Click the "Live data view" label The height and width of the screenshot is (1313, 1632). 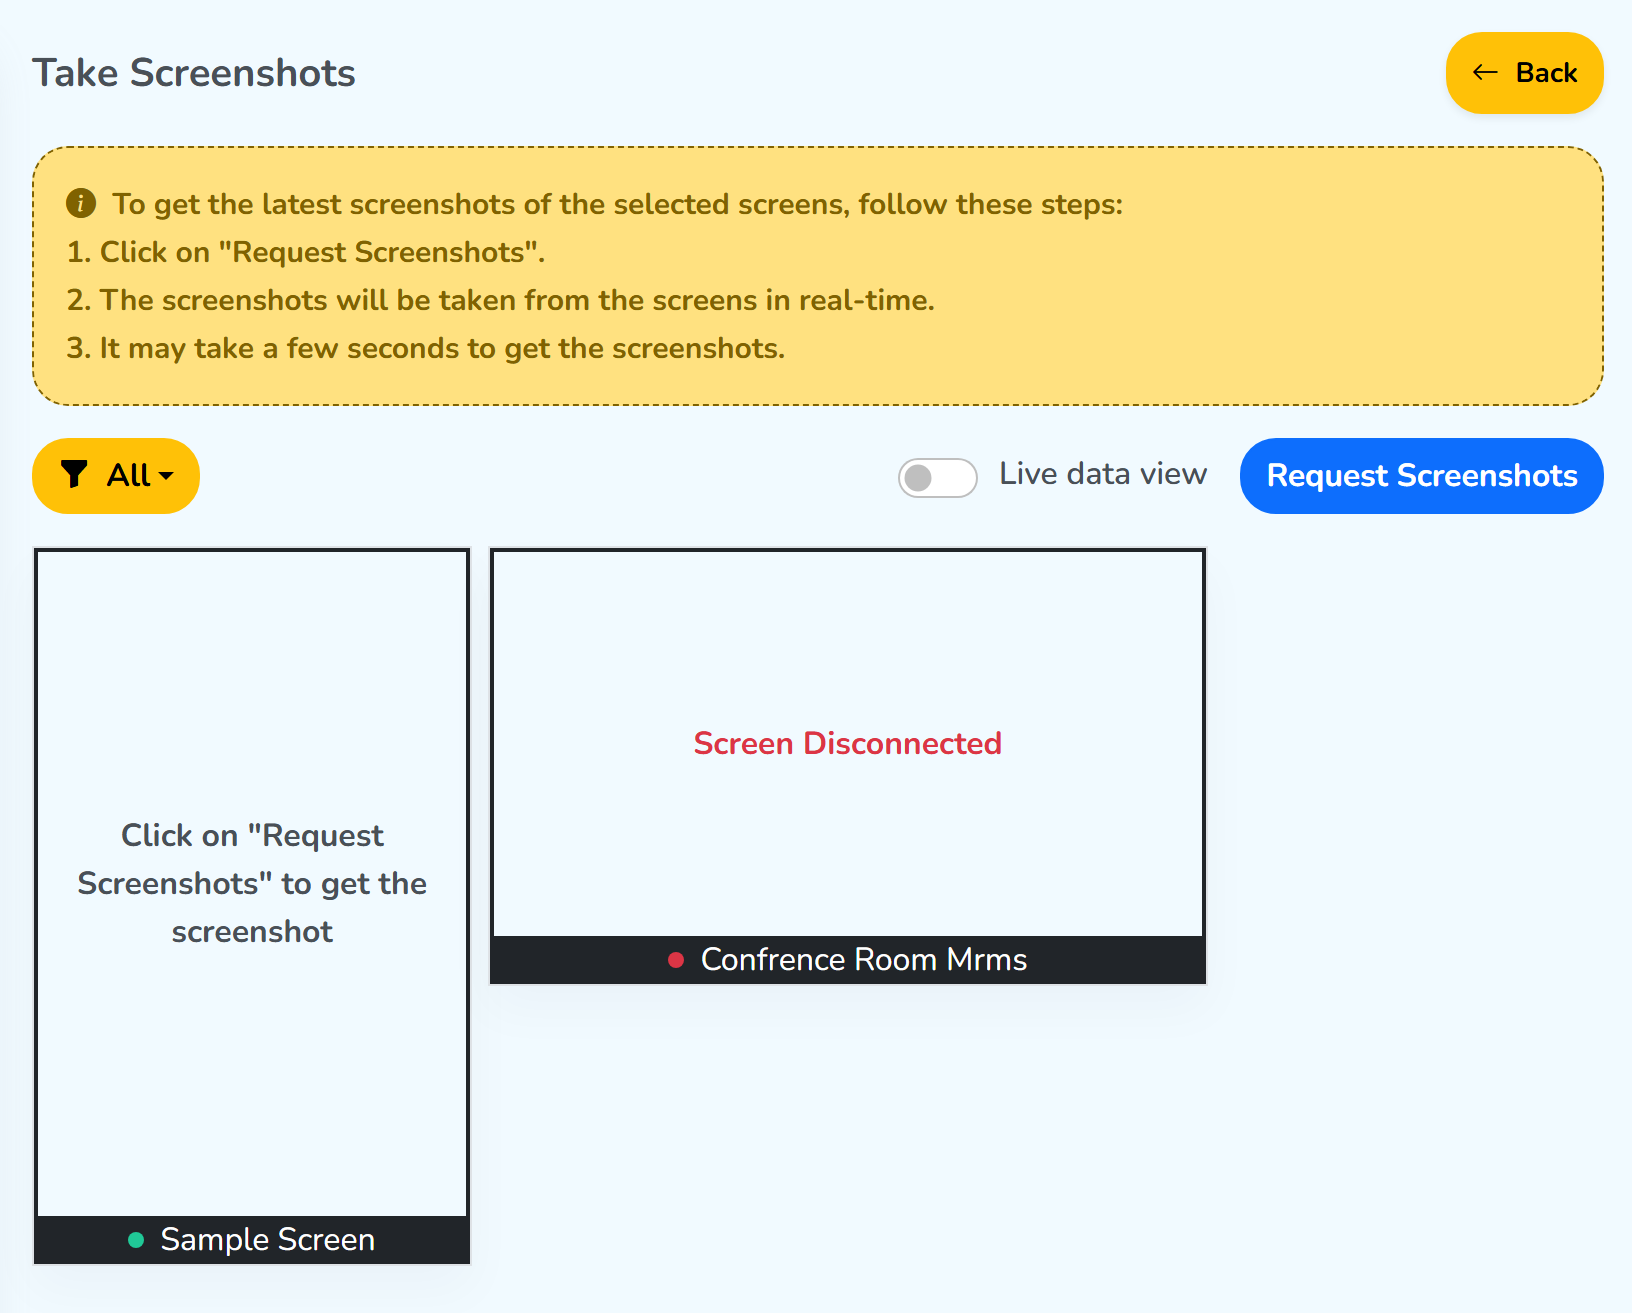pos(1103,474)
